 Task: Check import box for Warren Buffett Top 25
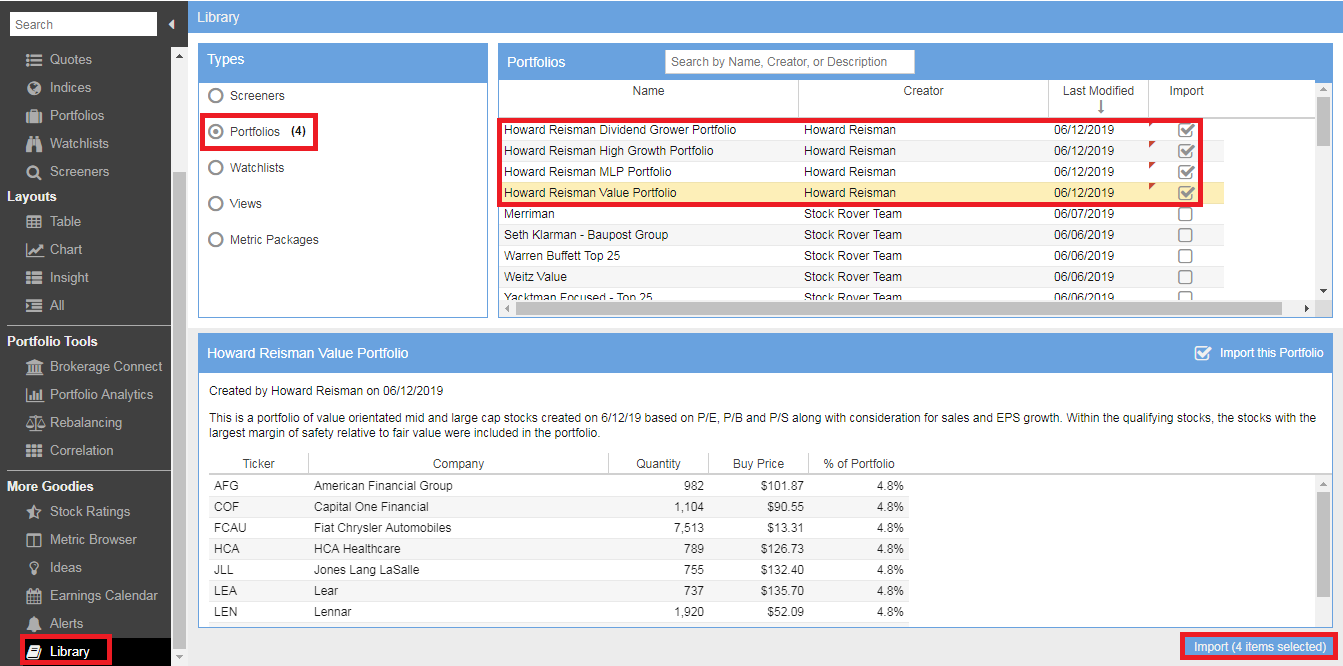[x=1185, y=256]
